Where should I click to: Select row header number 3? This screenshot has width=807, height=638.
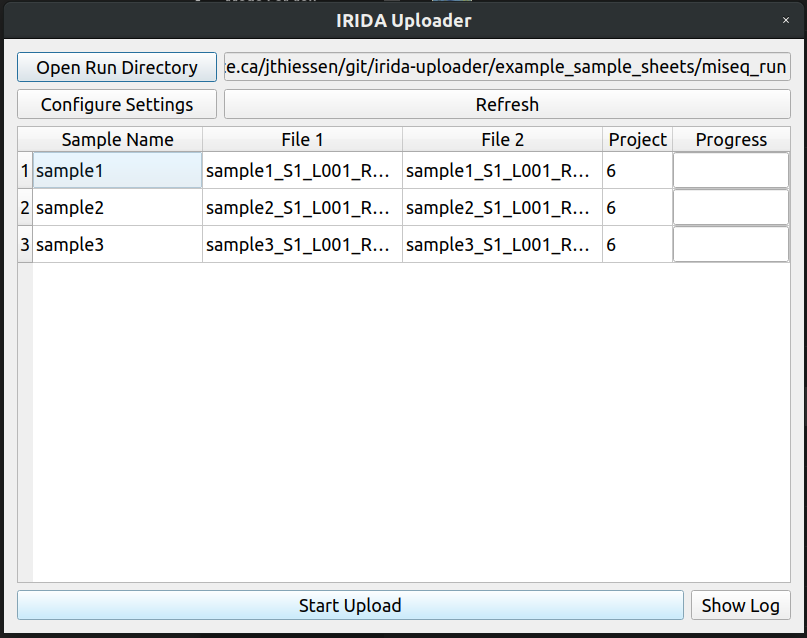click(25, 244)
